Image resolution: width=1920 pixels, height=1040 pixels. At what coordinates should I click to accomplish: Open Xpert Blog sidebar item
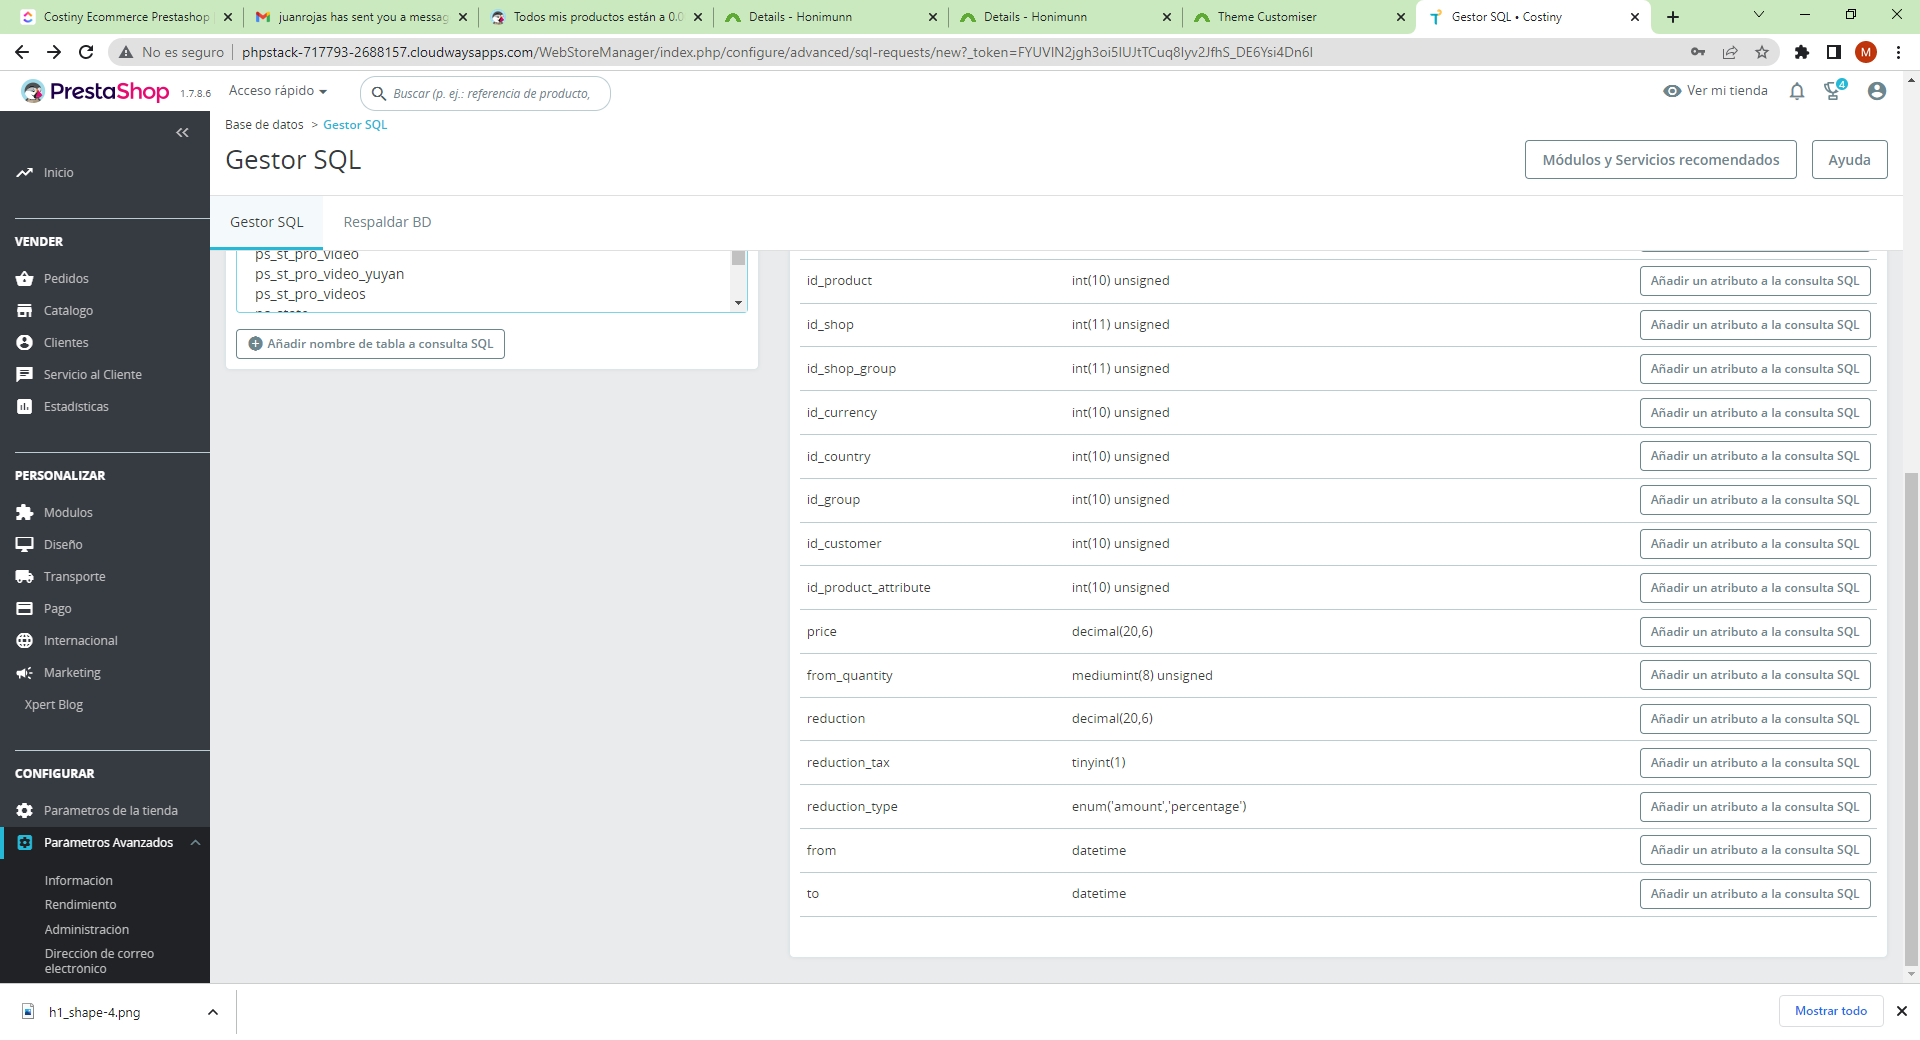[54, 705]
